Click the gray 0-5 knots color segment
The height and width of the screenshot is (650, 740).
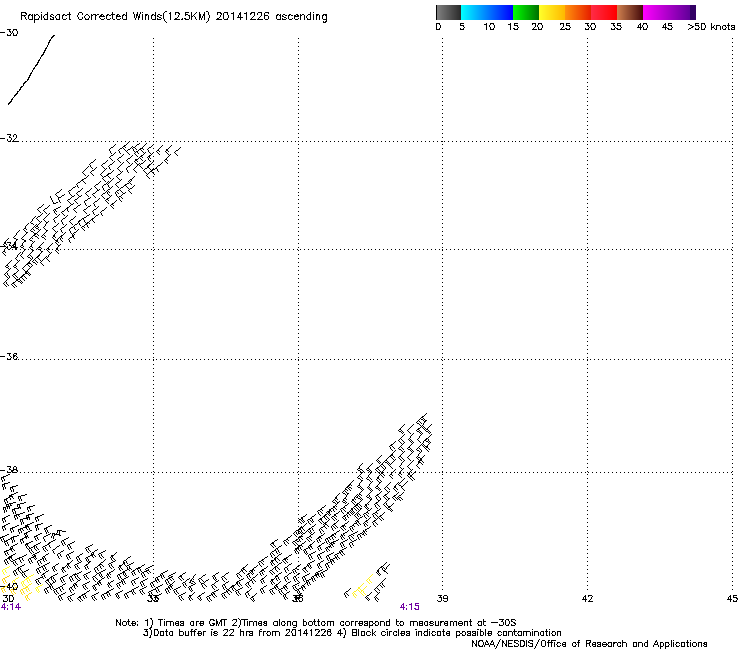[448, 12]
